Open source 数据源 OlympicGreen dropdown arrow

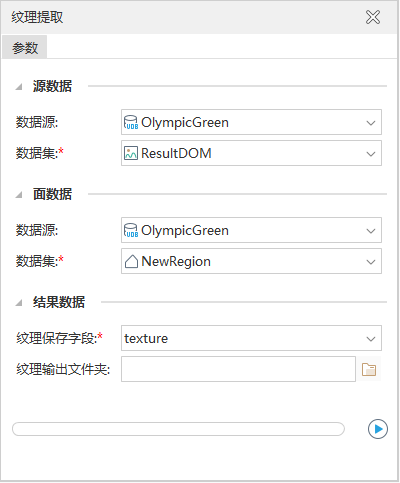[x=371, y=123]
